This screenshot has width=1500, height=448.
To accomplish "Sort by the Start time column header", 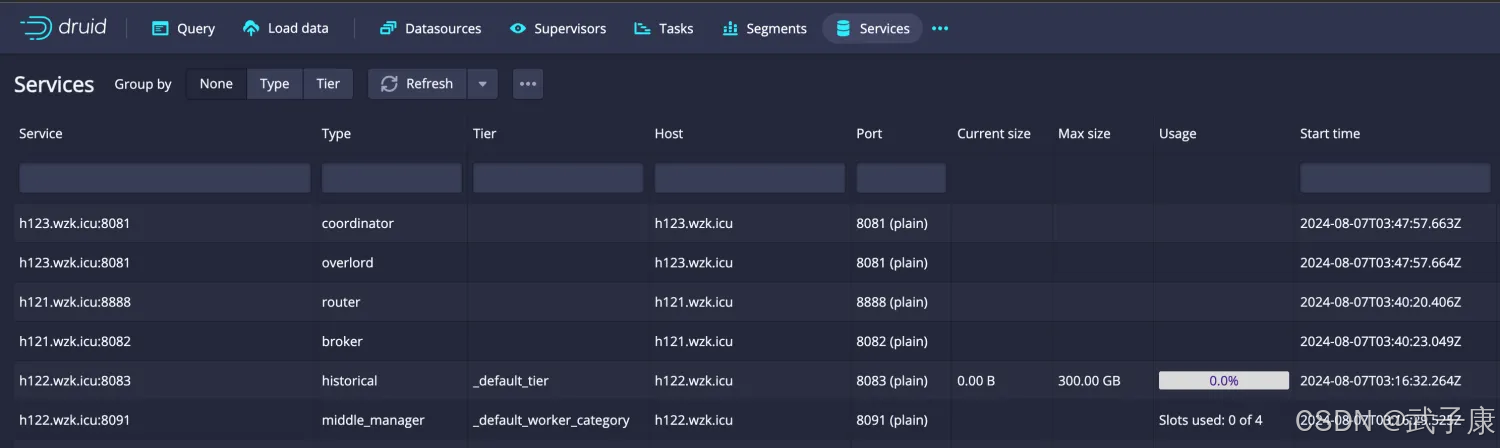I will pyautogui.click(x=1329, y=134).
